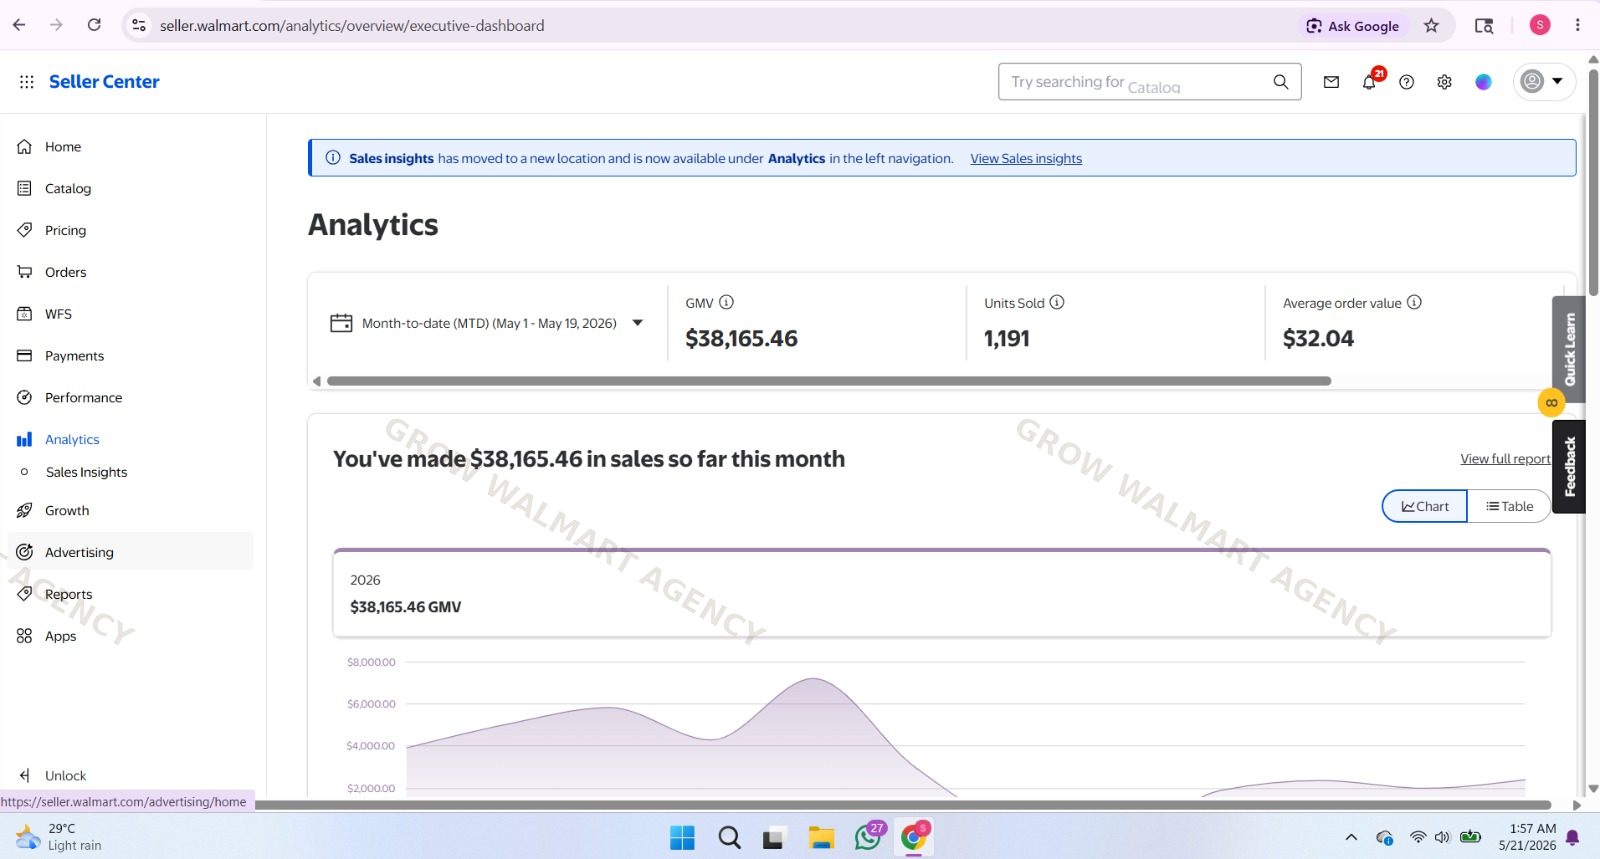Image resolution: width=1600 pixels, height=859 pixels.
Task: Open the messages envelope icon
Action: pos(1331,83)
